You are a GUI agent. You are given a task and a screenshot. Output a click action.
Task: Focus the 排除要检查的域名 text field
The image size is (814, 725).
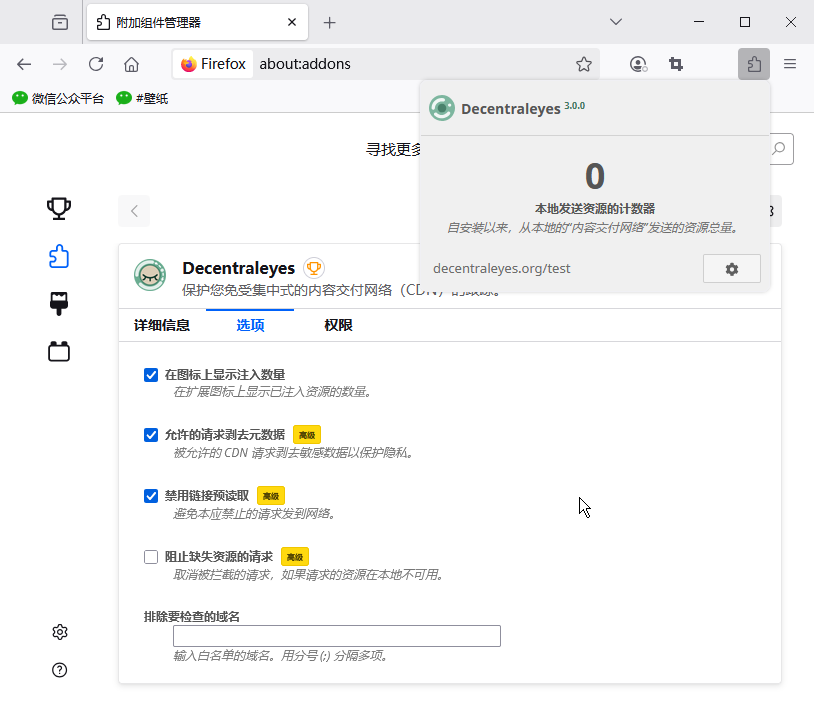[x=337, y=636]
